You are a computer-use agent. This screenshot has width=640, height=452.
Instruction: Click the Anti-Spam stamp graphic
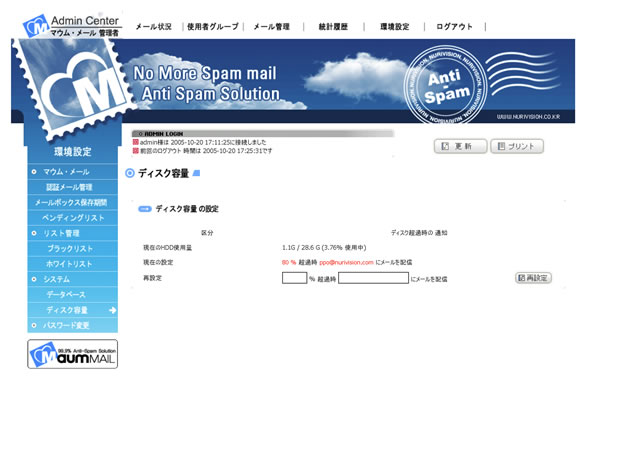445,85
